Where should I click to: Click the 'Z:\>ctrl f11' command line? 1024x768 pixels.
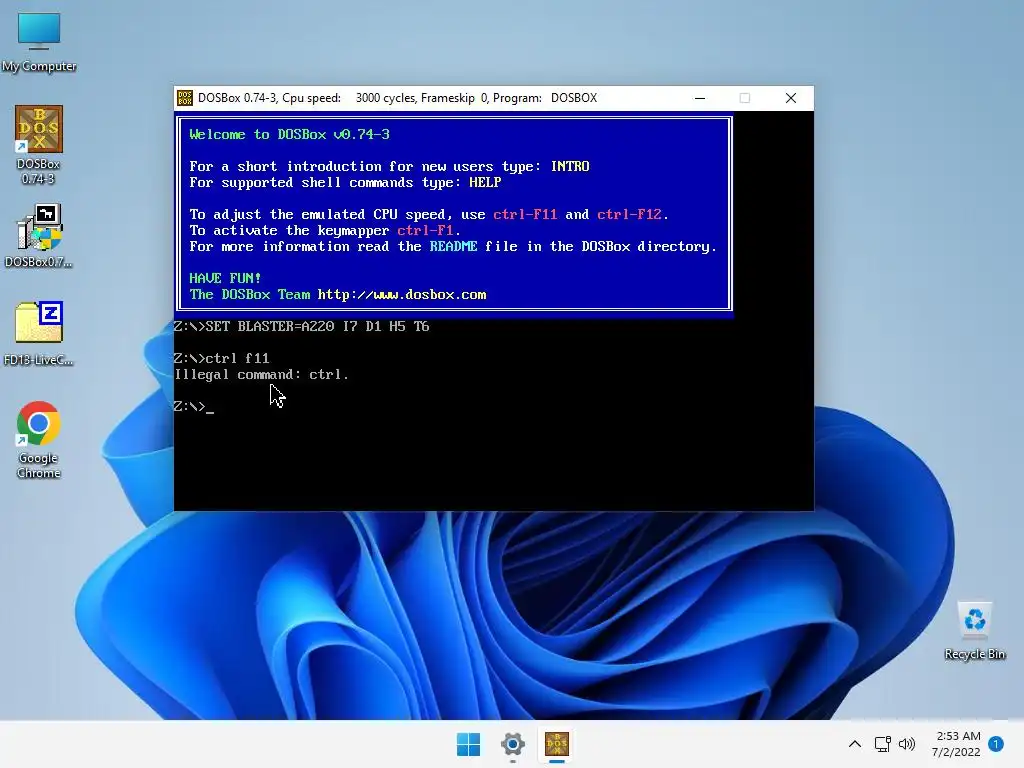[x=221, y=358]
